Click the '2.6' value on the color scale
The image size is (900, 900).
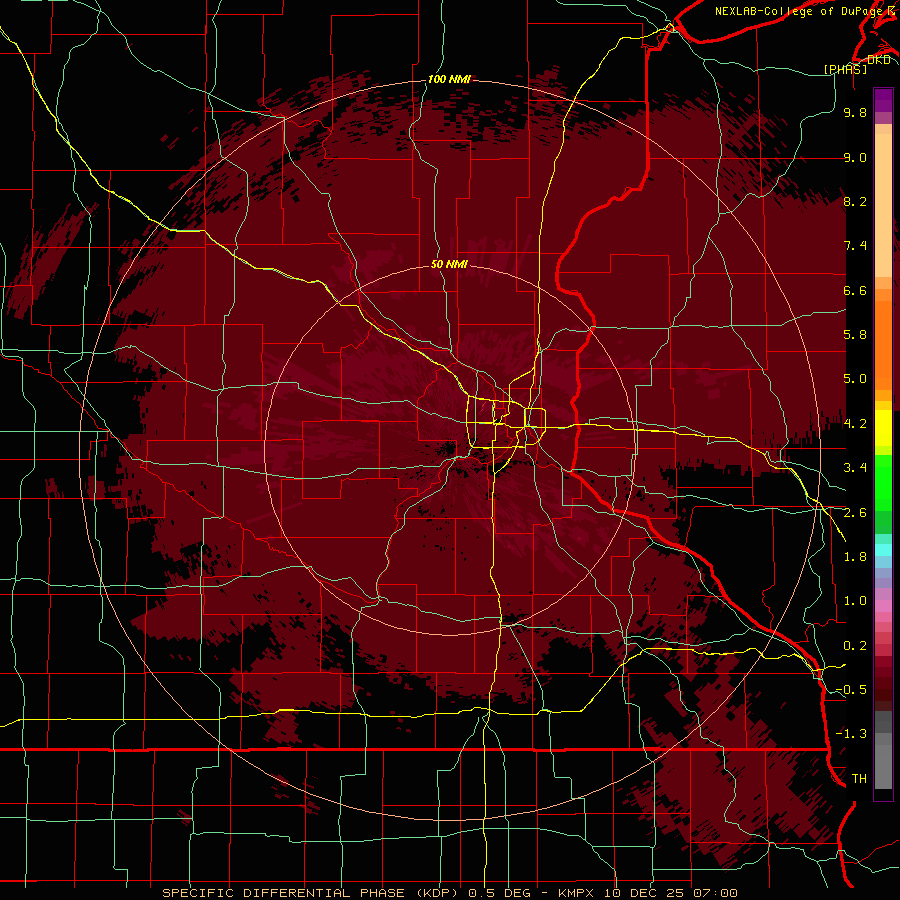855,513
